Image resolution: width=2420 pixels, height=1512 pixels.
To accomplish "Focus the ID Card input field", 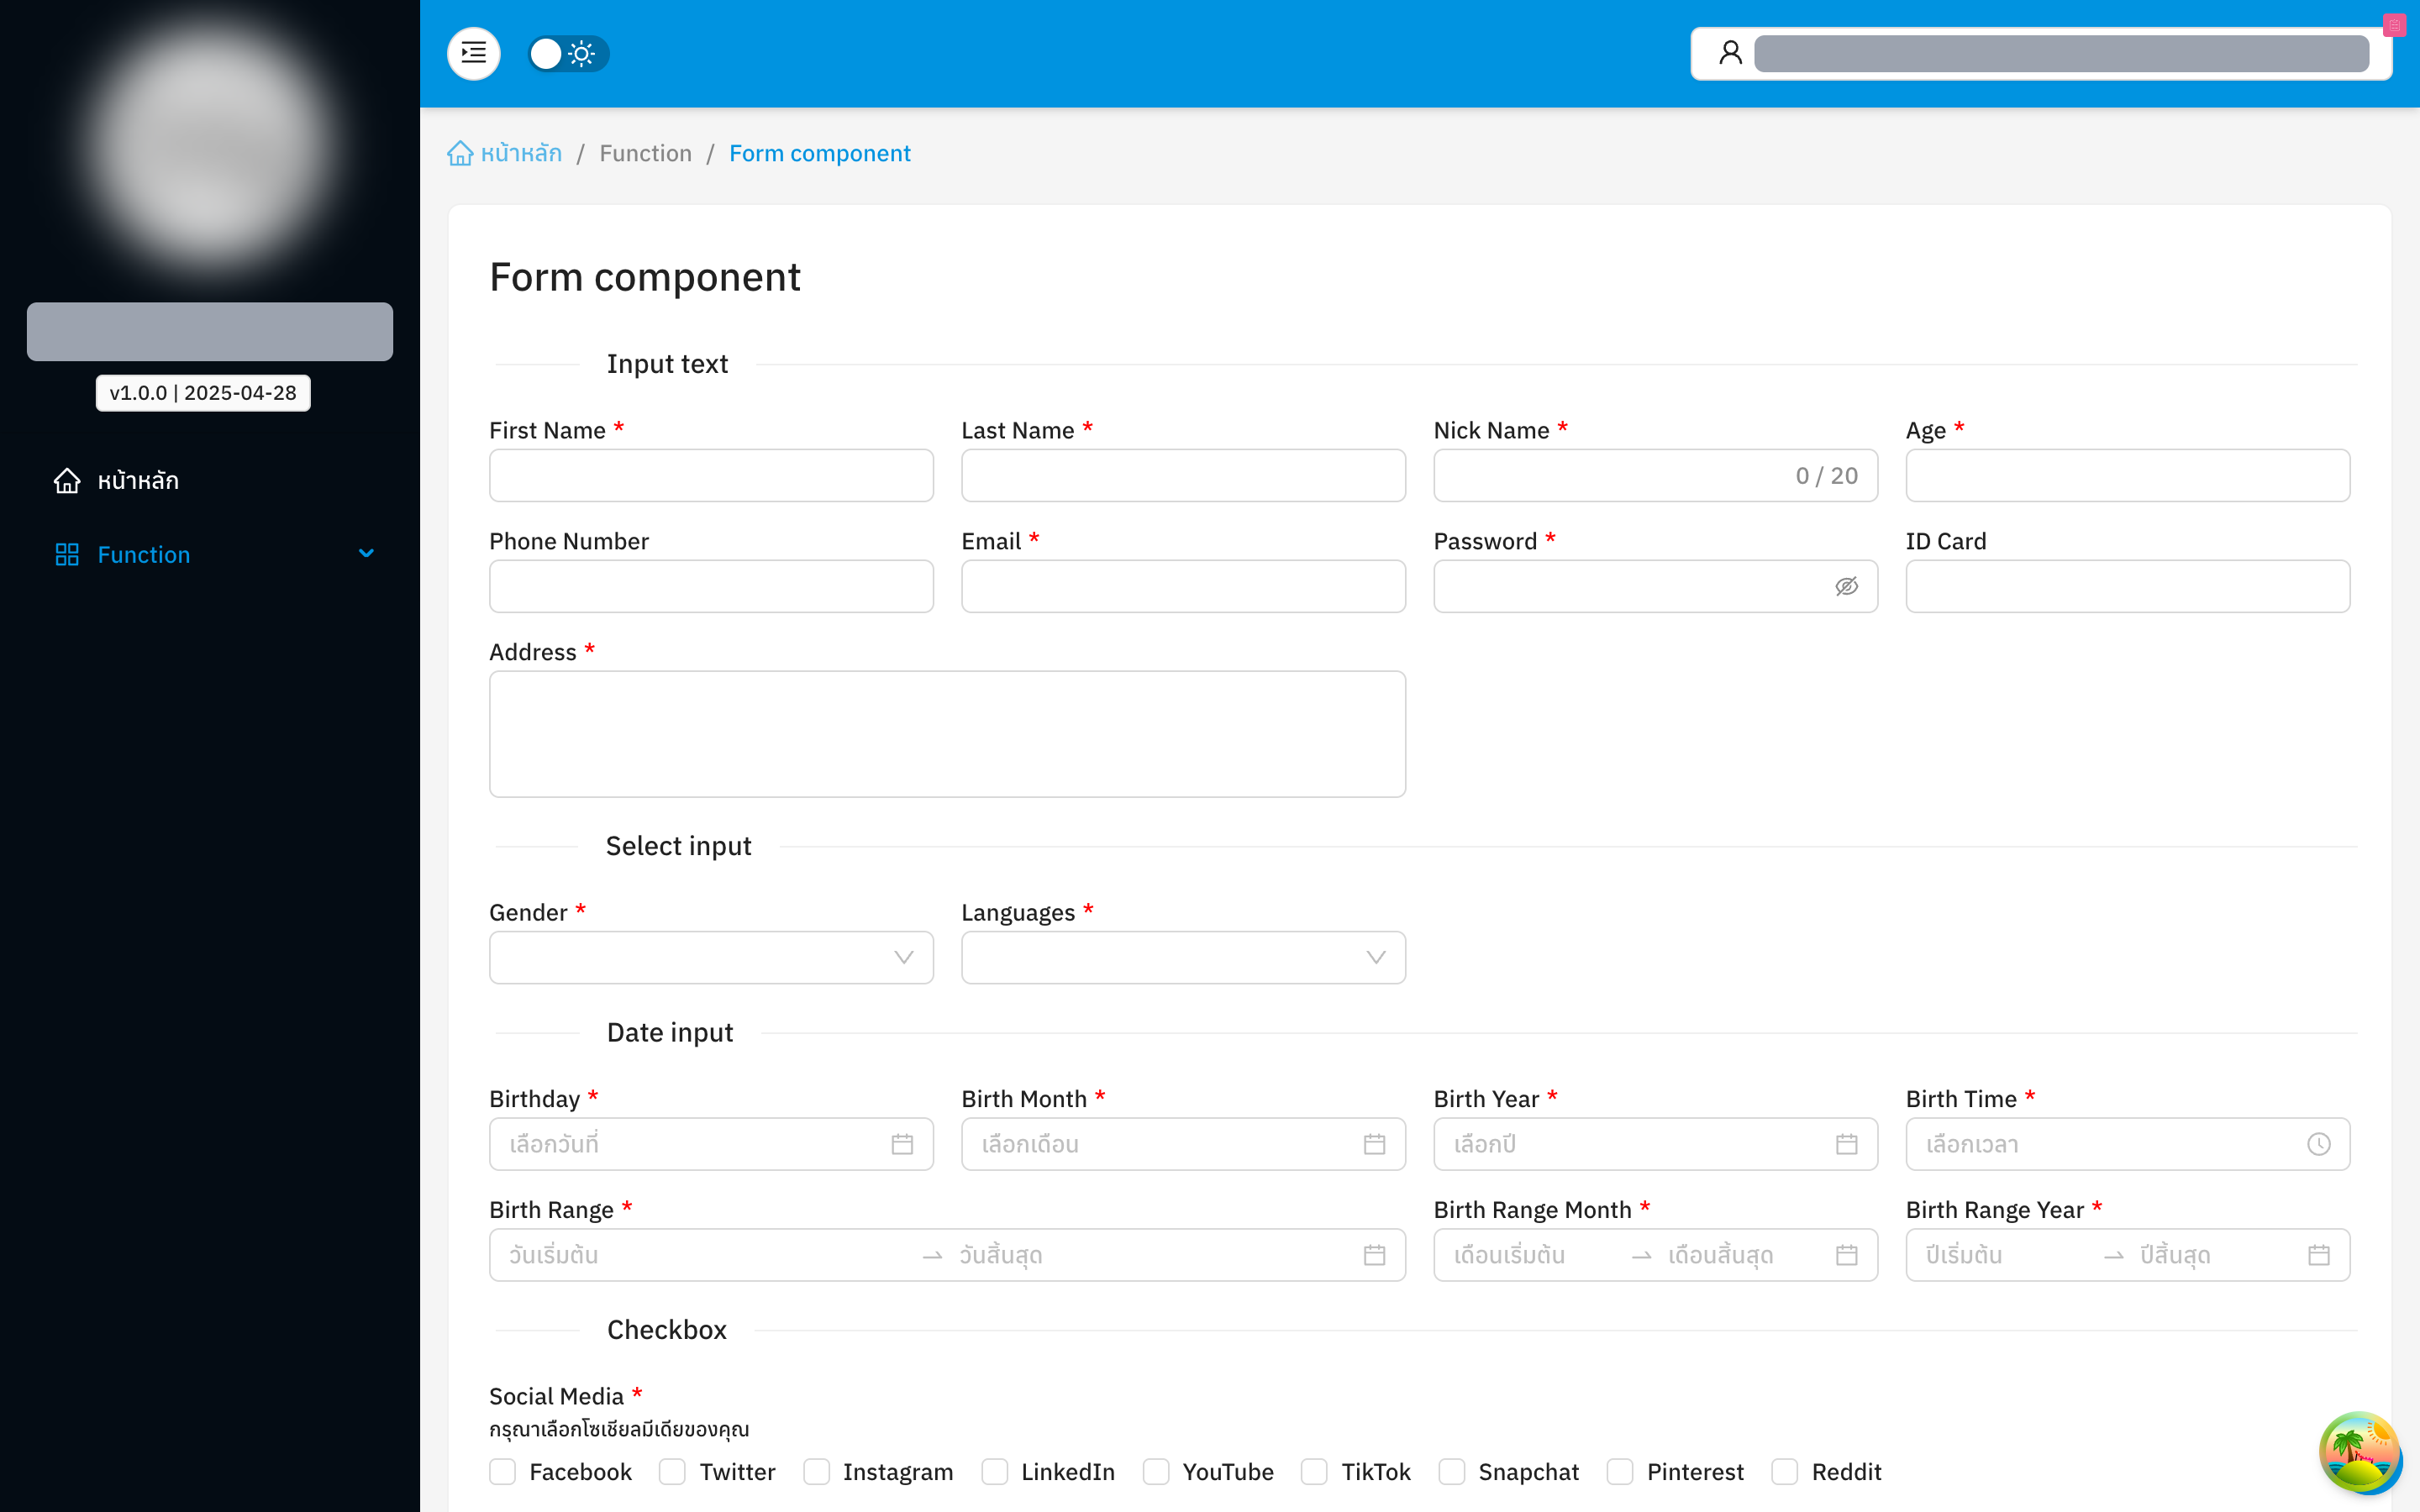I will pos(2127,586).
